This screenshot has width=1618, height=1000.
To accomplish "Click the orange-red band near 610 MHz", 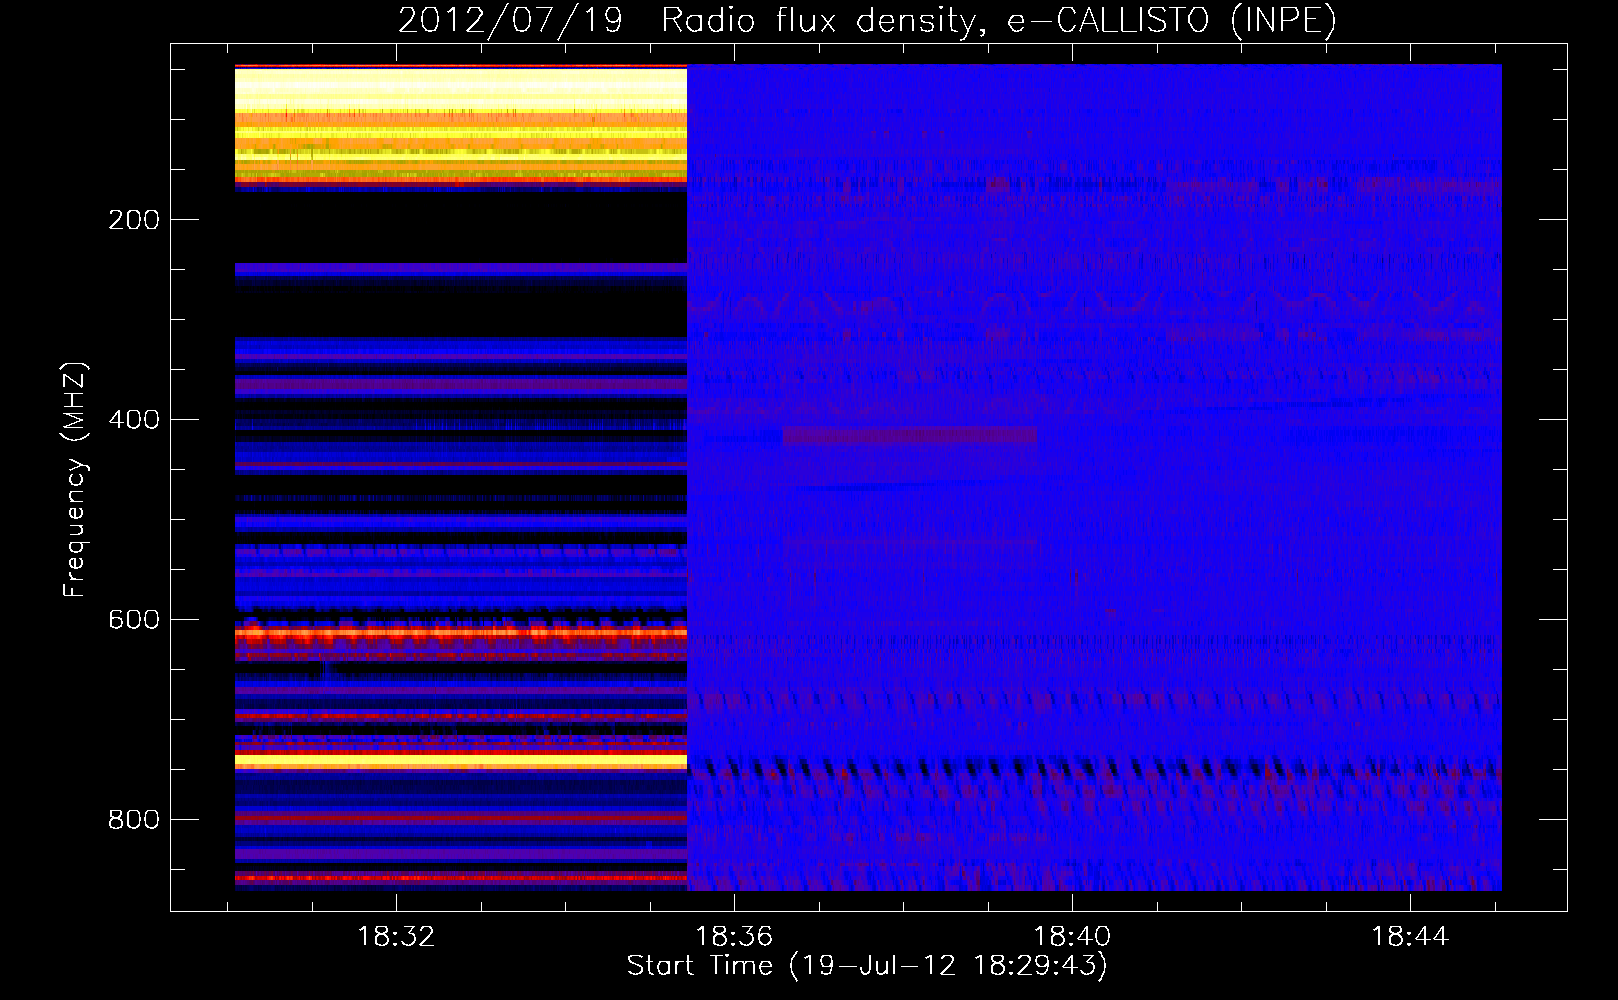I will [x=461, y=632].
